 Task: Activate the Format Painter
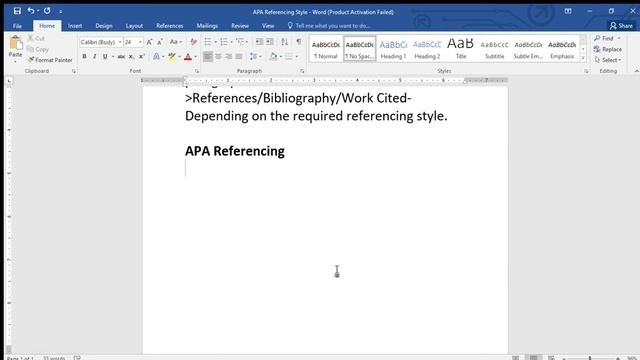click(50, 60)
